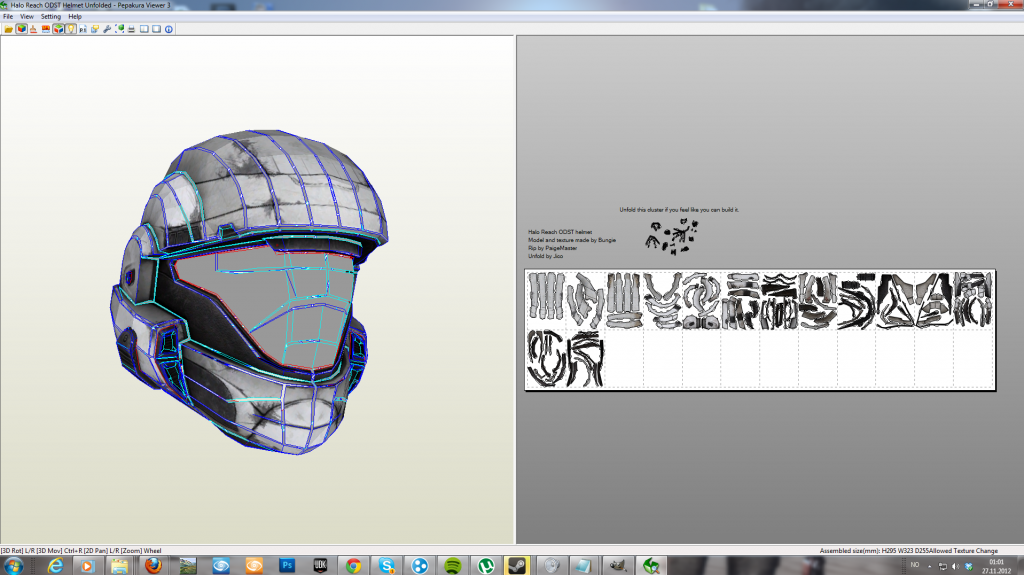Expand the Help menu
The height and width of the screenshot is (575, 1024).
coord(75,17)
